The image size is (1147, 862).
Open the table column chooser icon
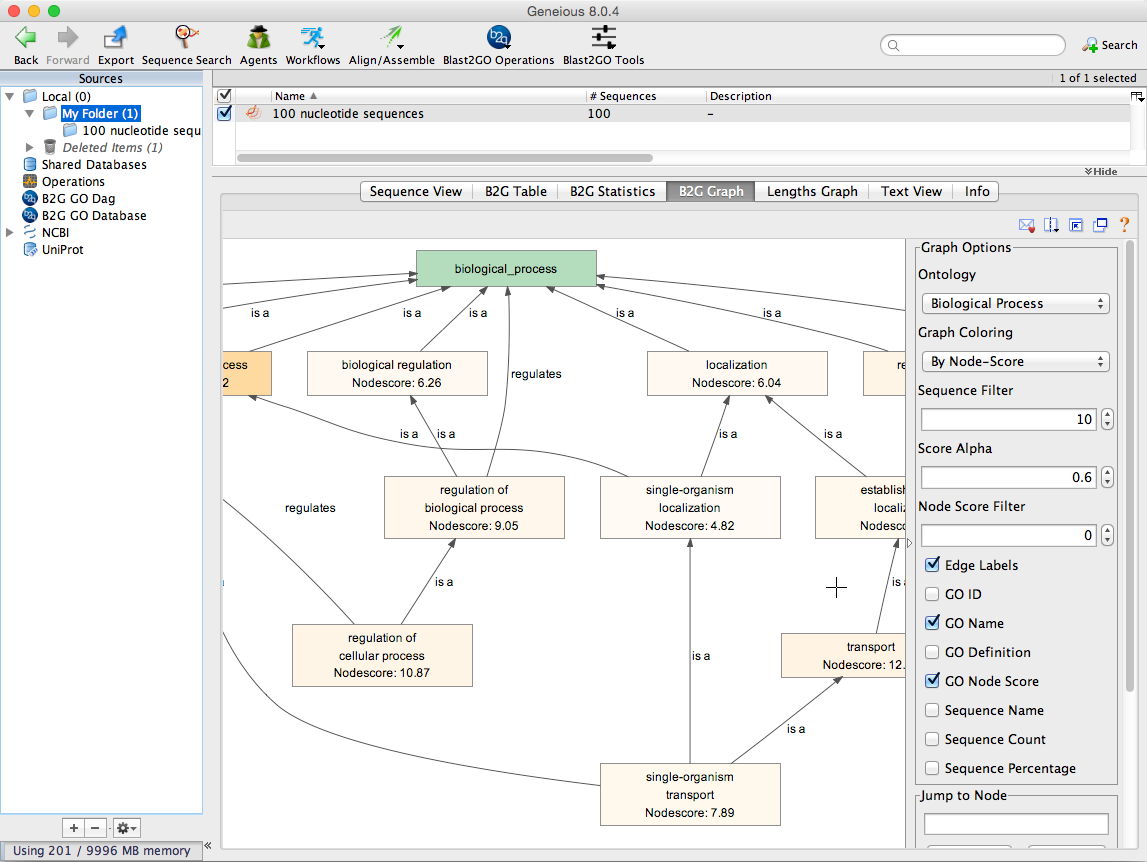(1137, 97)
